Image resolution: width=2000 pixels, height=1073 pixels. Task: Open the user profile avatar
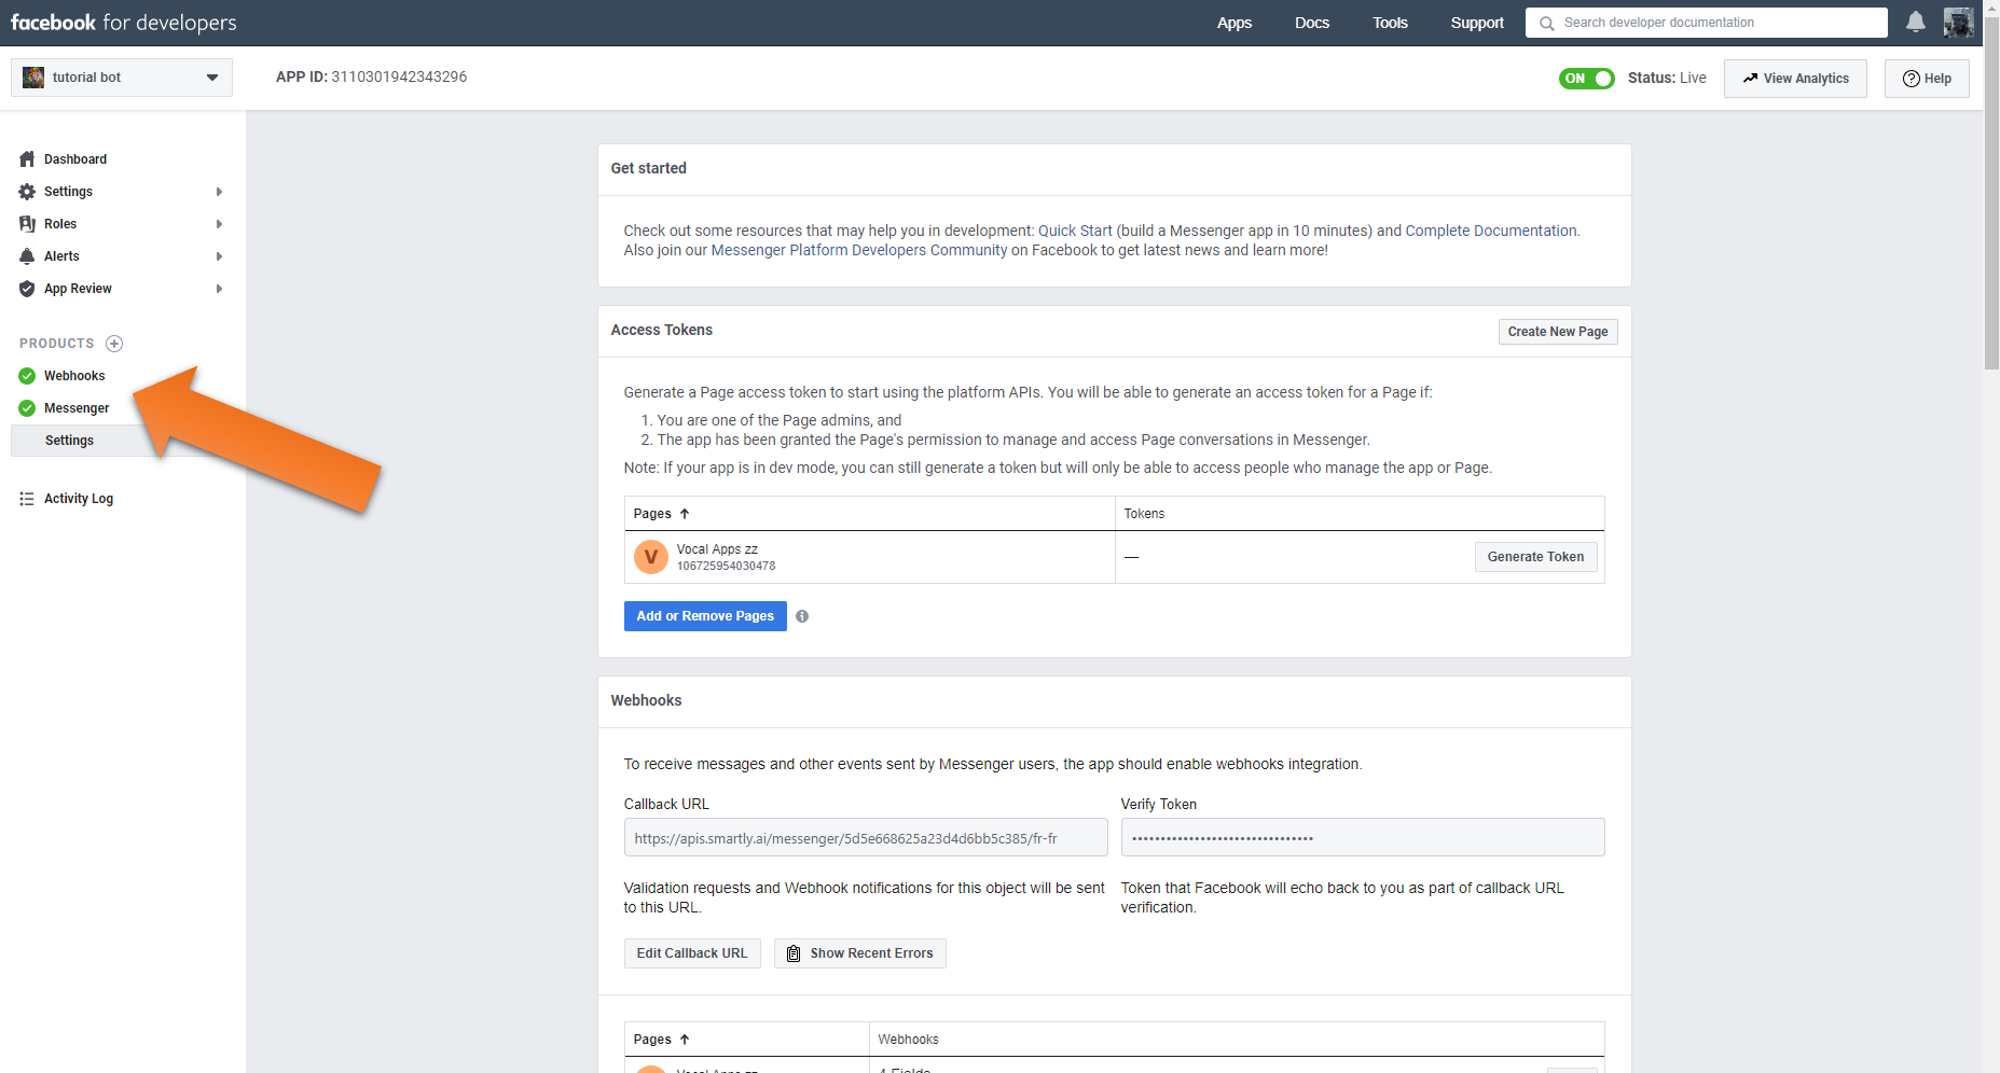tap(1958, 22)
